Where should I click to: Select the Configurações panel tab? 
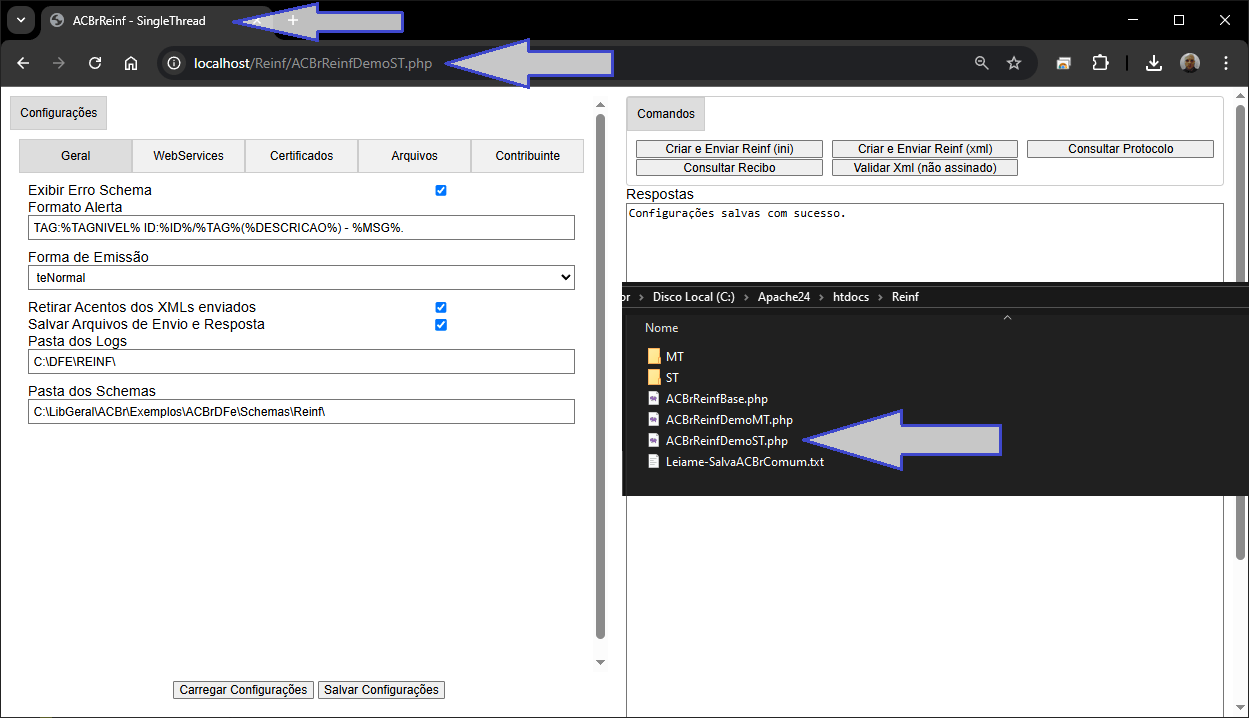click(x=58, y=113)
